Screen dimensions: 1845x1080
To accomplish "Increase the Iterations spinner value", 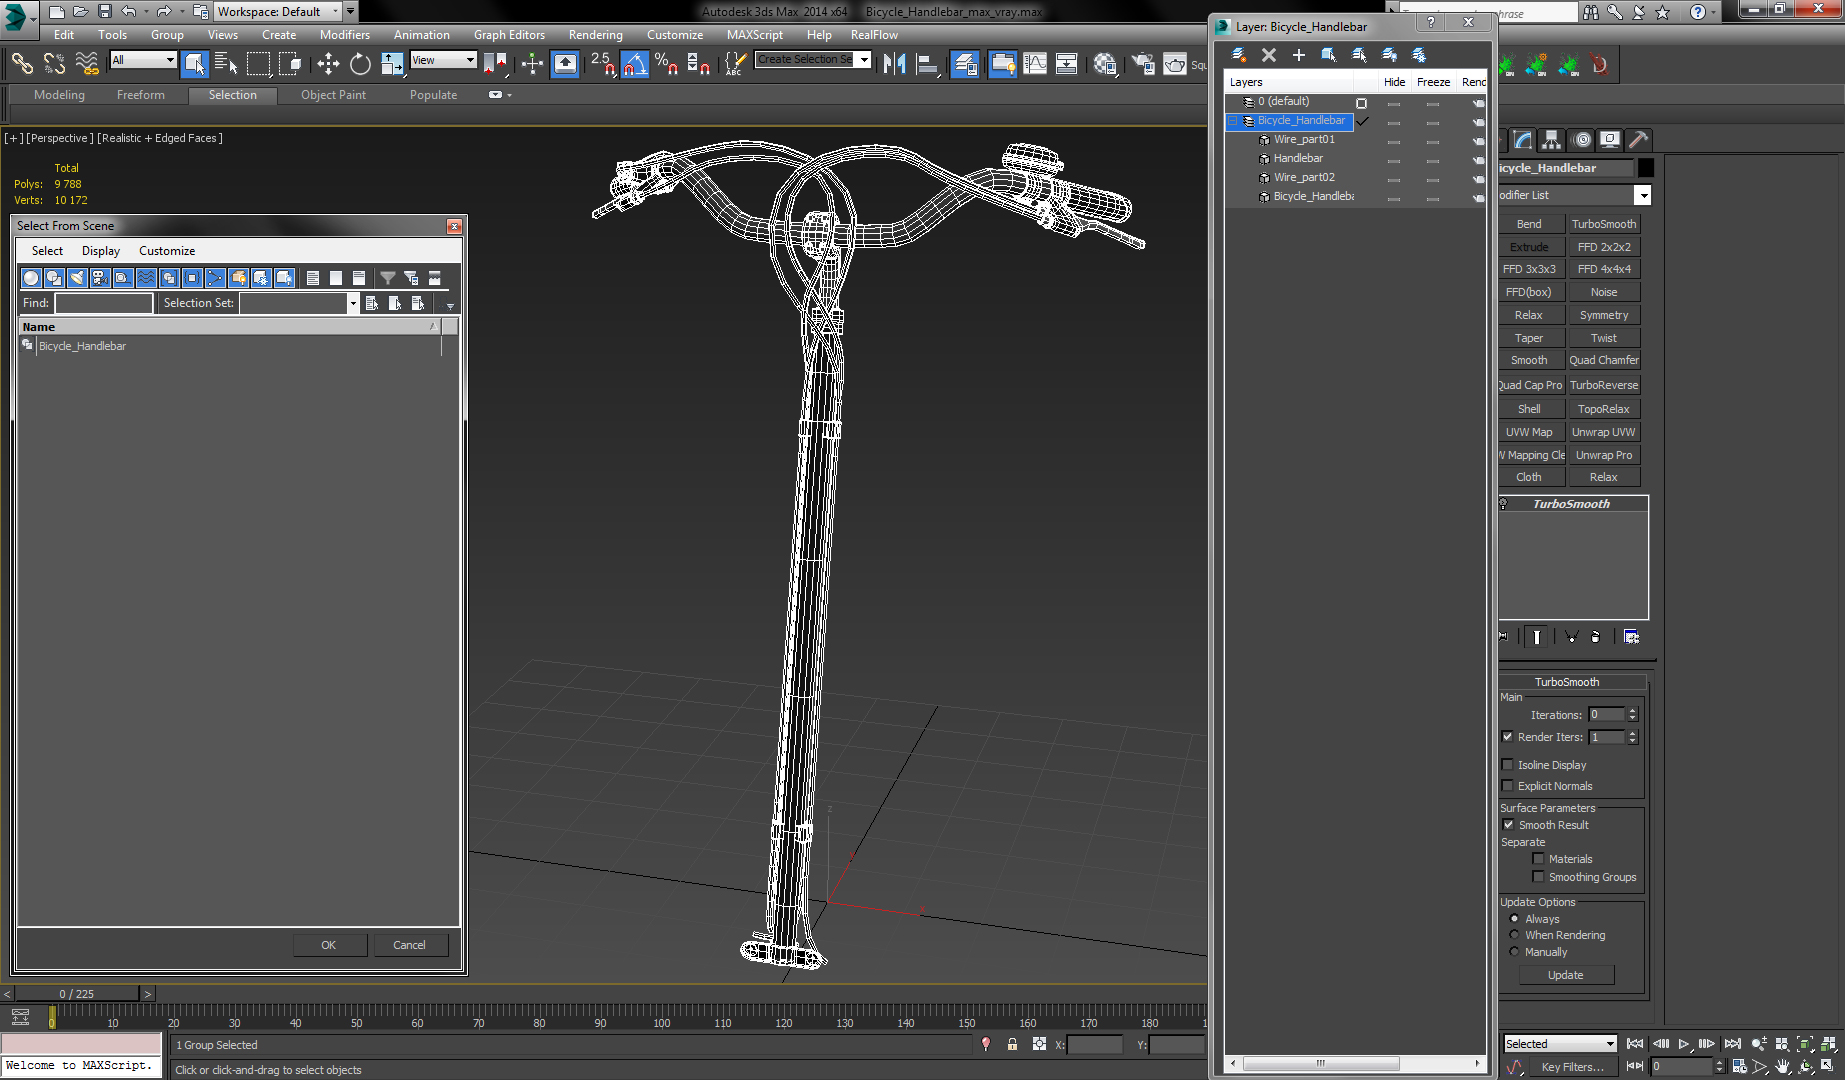I will point(1633,711).
